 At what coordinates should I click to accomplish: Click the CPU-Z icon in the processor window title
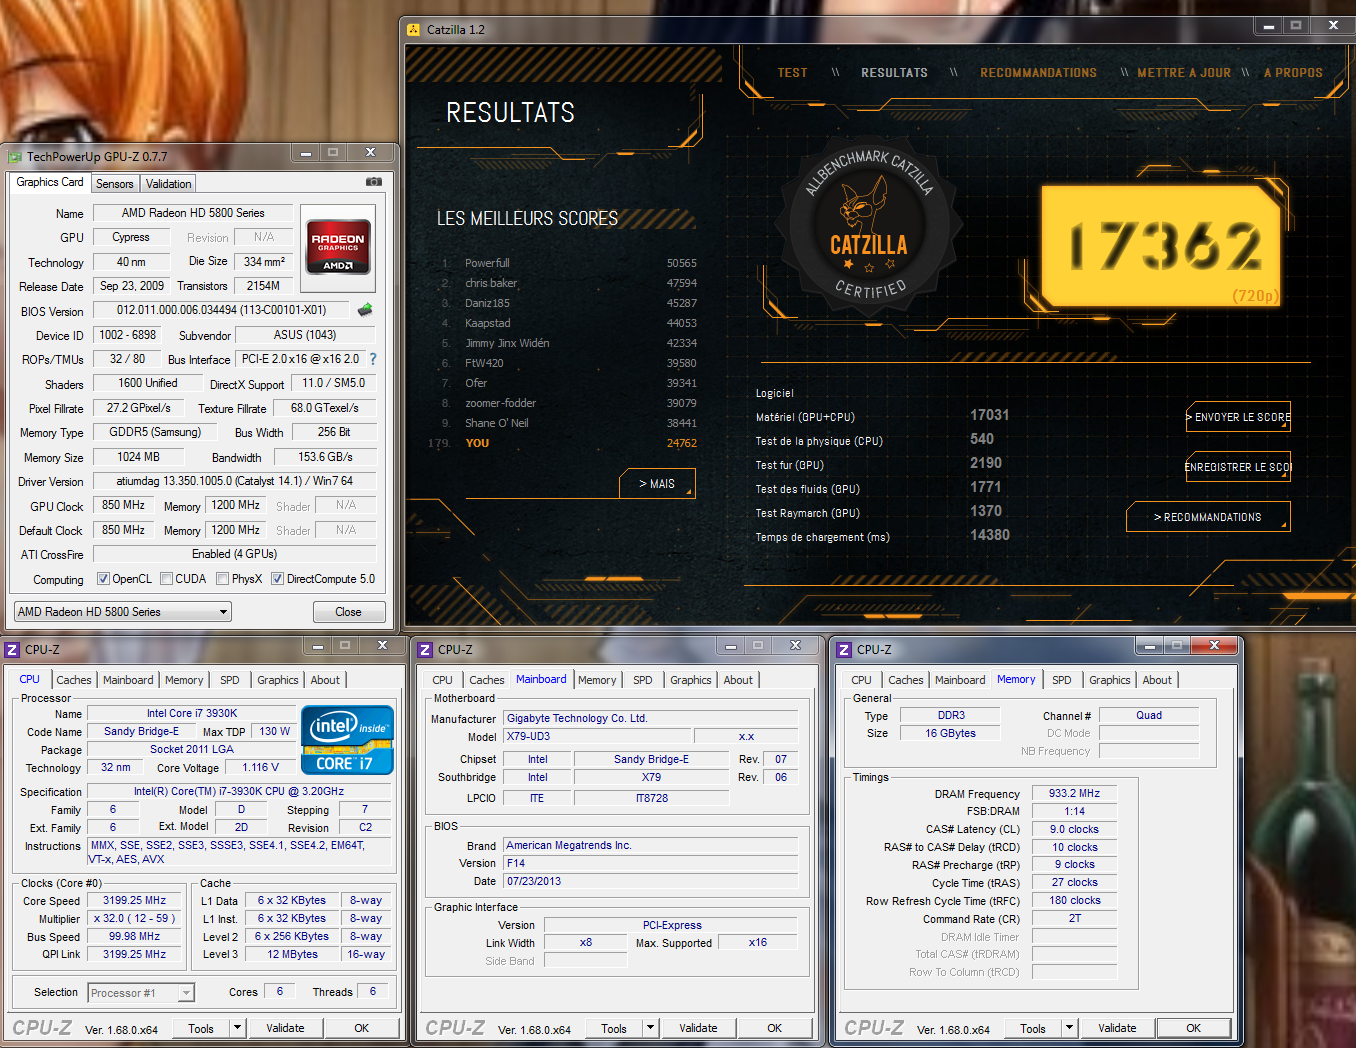[x=12, y=650]
